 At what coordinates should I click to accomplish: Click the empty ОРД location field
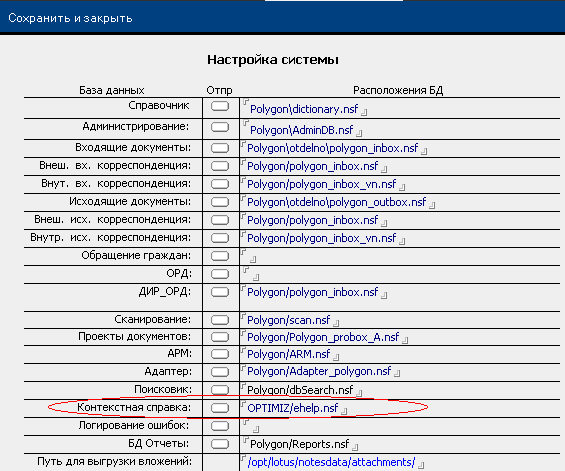coord(251,274)
